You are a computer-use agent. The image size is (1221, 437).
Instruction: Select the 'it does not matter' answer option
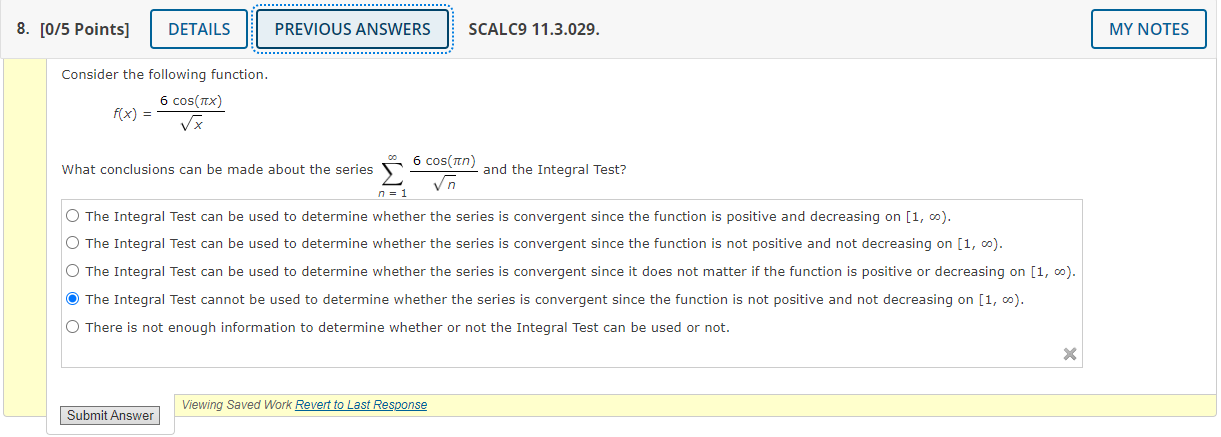(72, 271)
